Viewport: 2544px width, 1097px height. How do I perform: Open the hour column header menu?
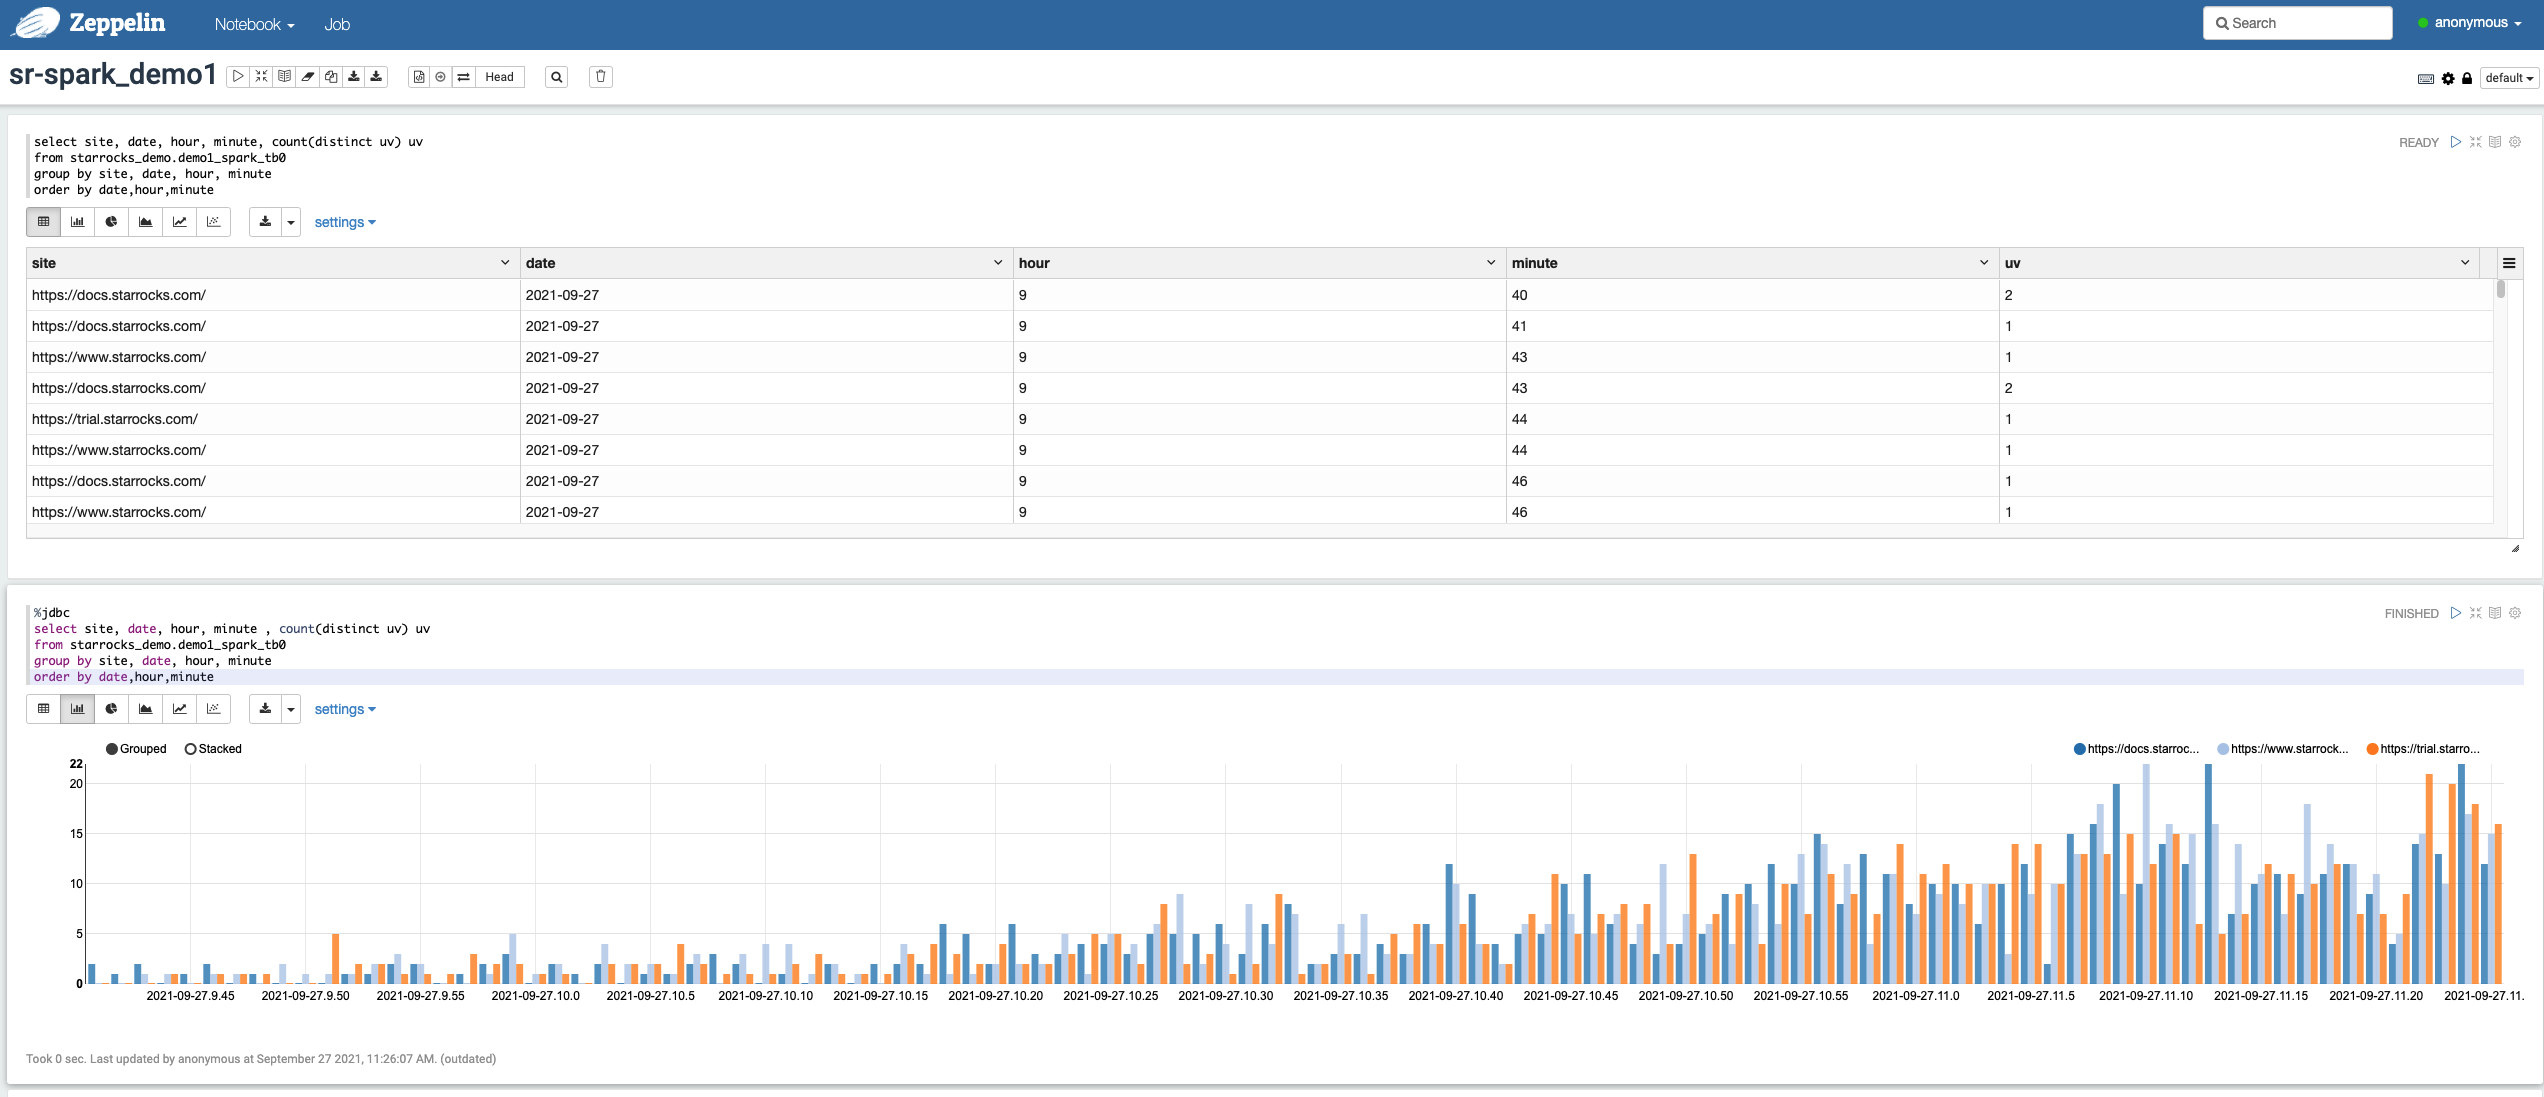(1491, 263)
